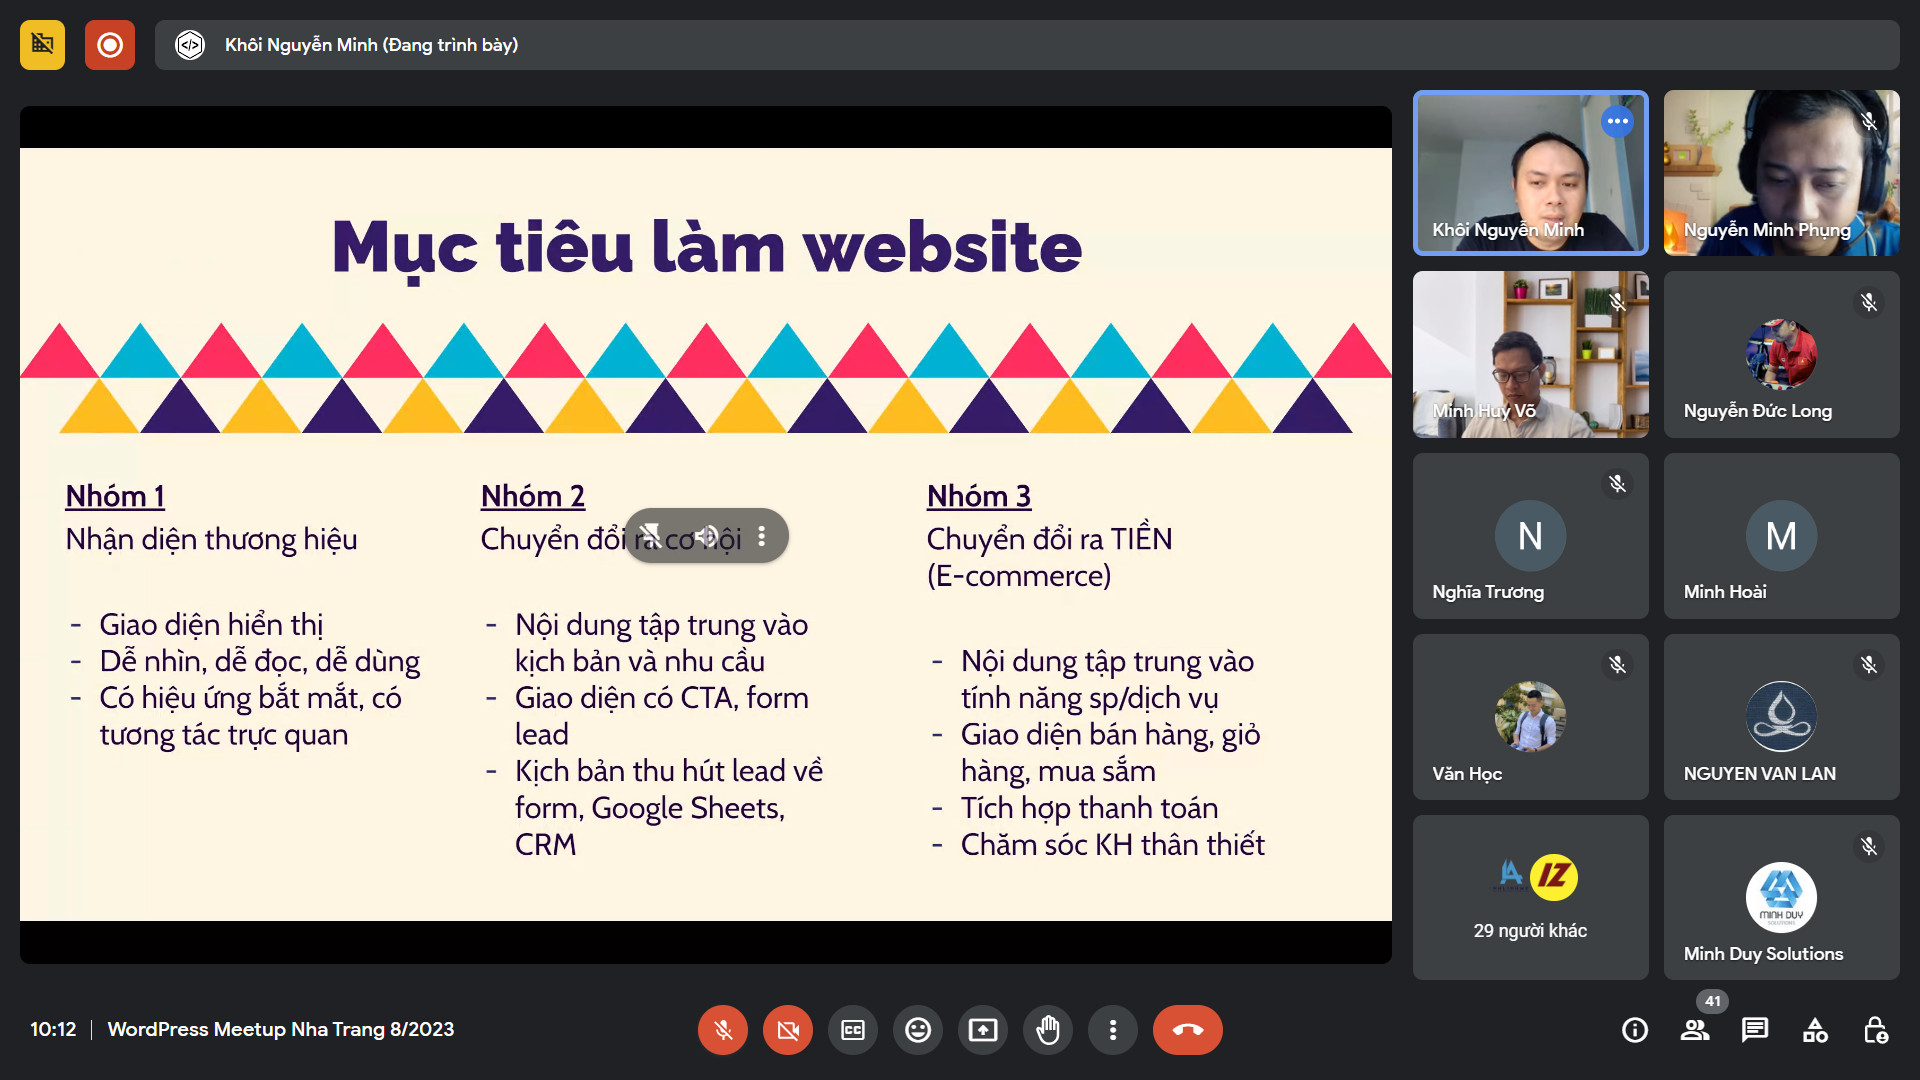The width and height of the screenshot is (1920, 1080).
Task: Click the red recording indicator icon
Action: click(x=110, y=45)
